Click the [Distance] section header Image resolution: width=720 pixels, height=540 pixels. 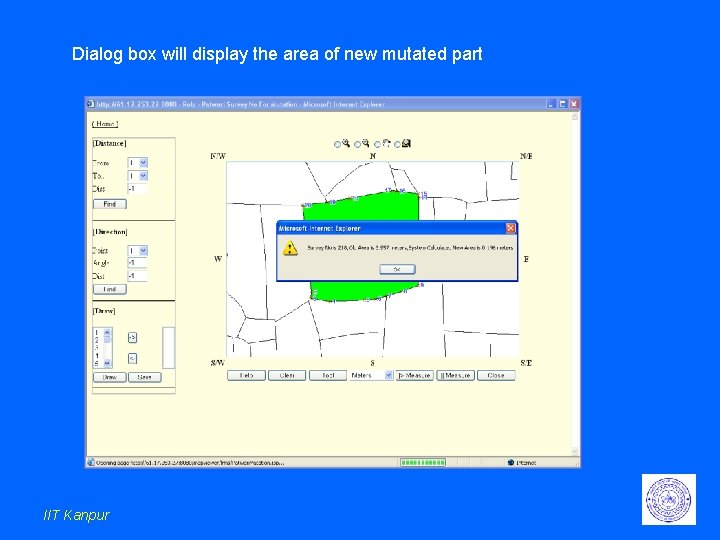coord(109,143)
